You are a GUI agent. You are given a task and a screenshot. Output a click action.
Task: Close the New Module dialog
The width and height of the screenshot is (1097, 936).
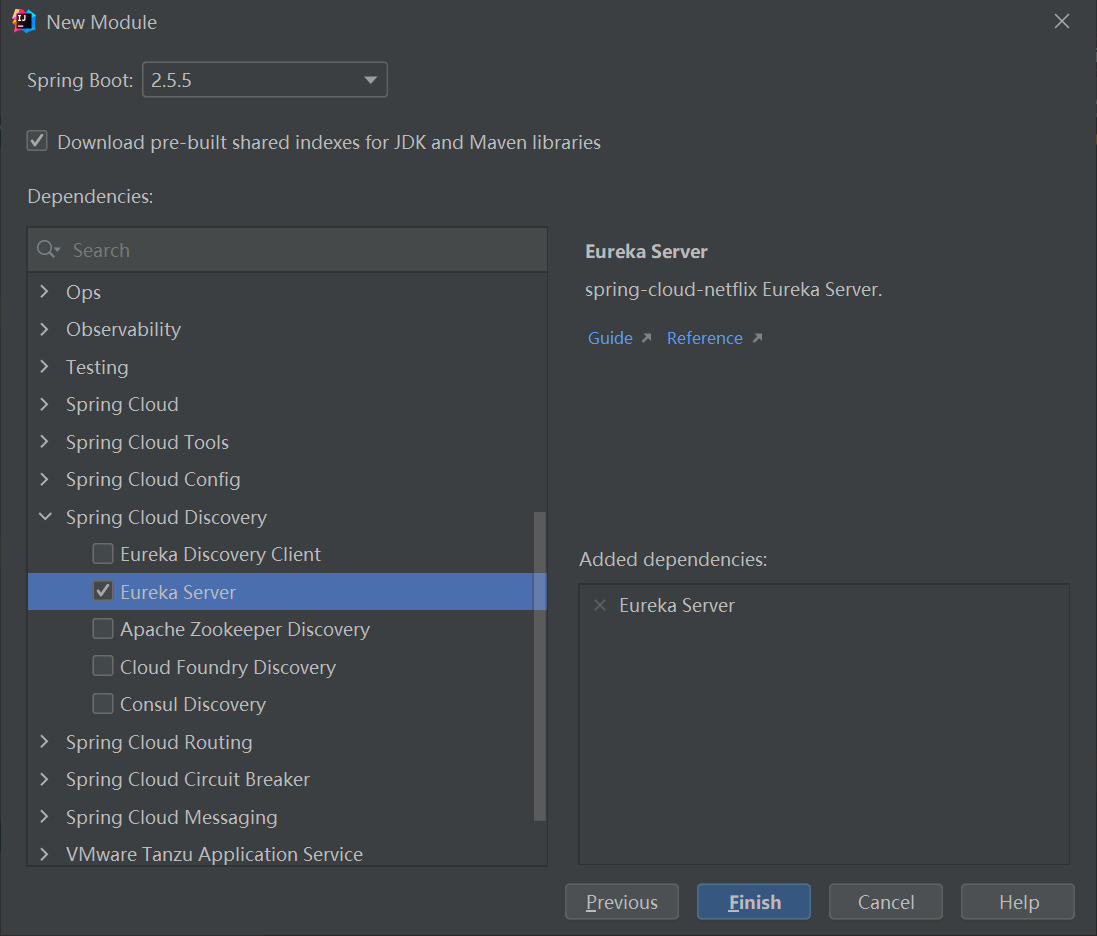[x=1062, y=21]
